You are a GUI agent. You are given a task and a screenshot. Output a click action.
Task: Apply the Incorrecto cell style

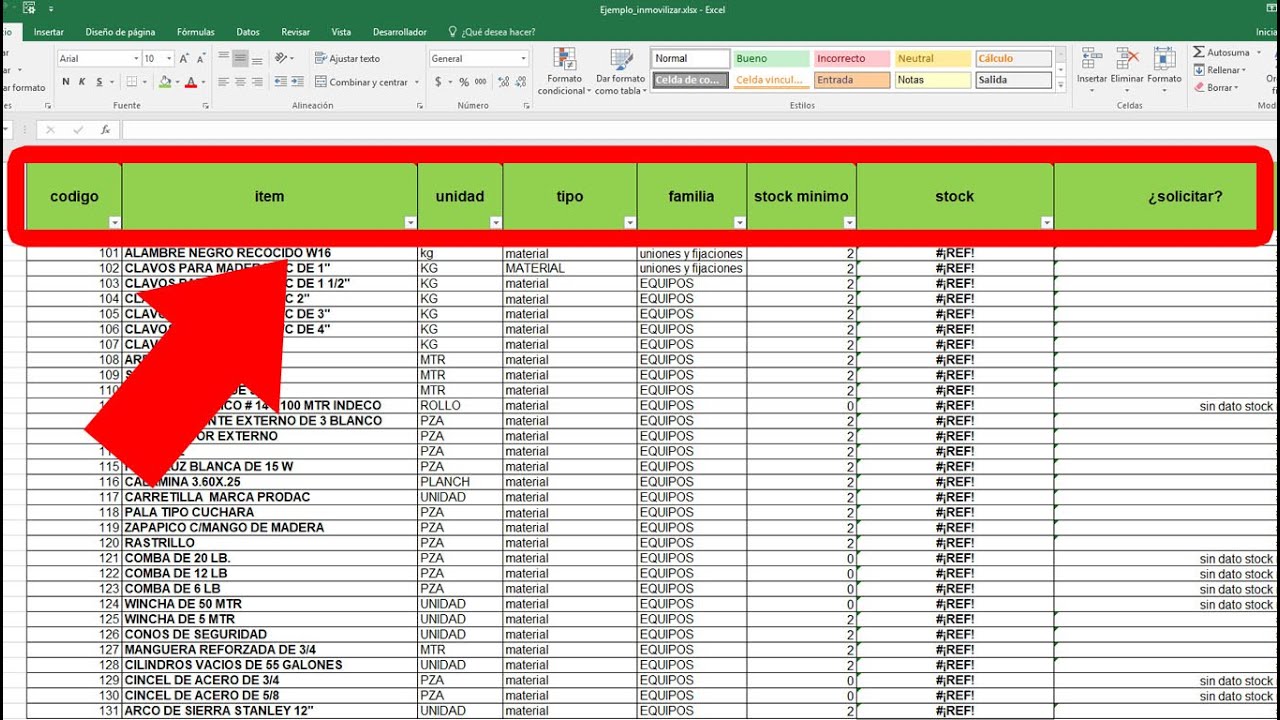tap(851, 59)
